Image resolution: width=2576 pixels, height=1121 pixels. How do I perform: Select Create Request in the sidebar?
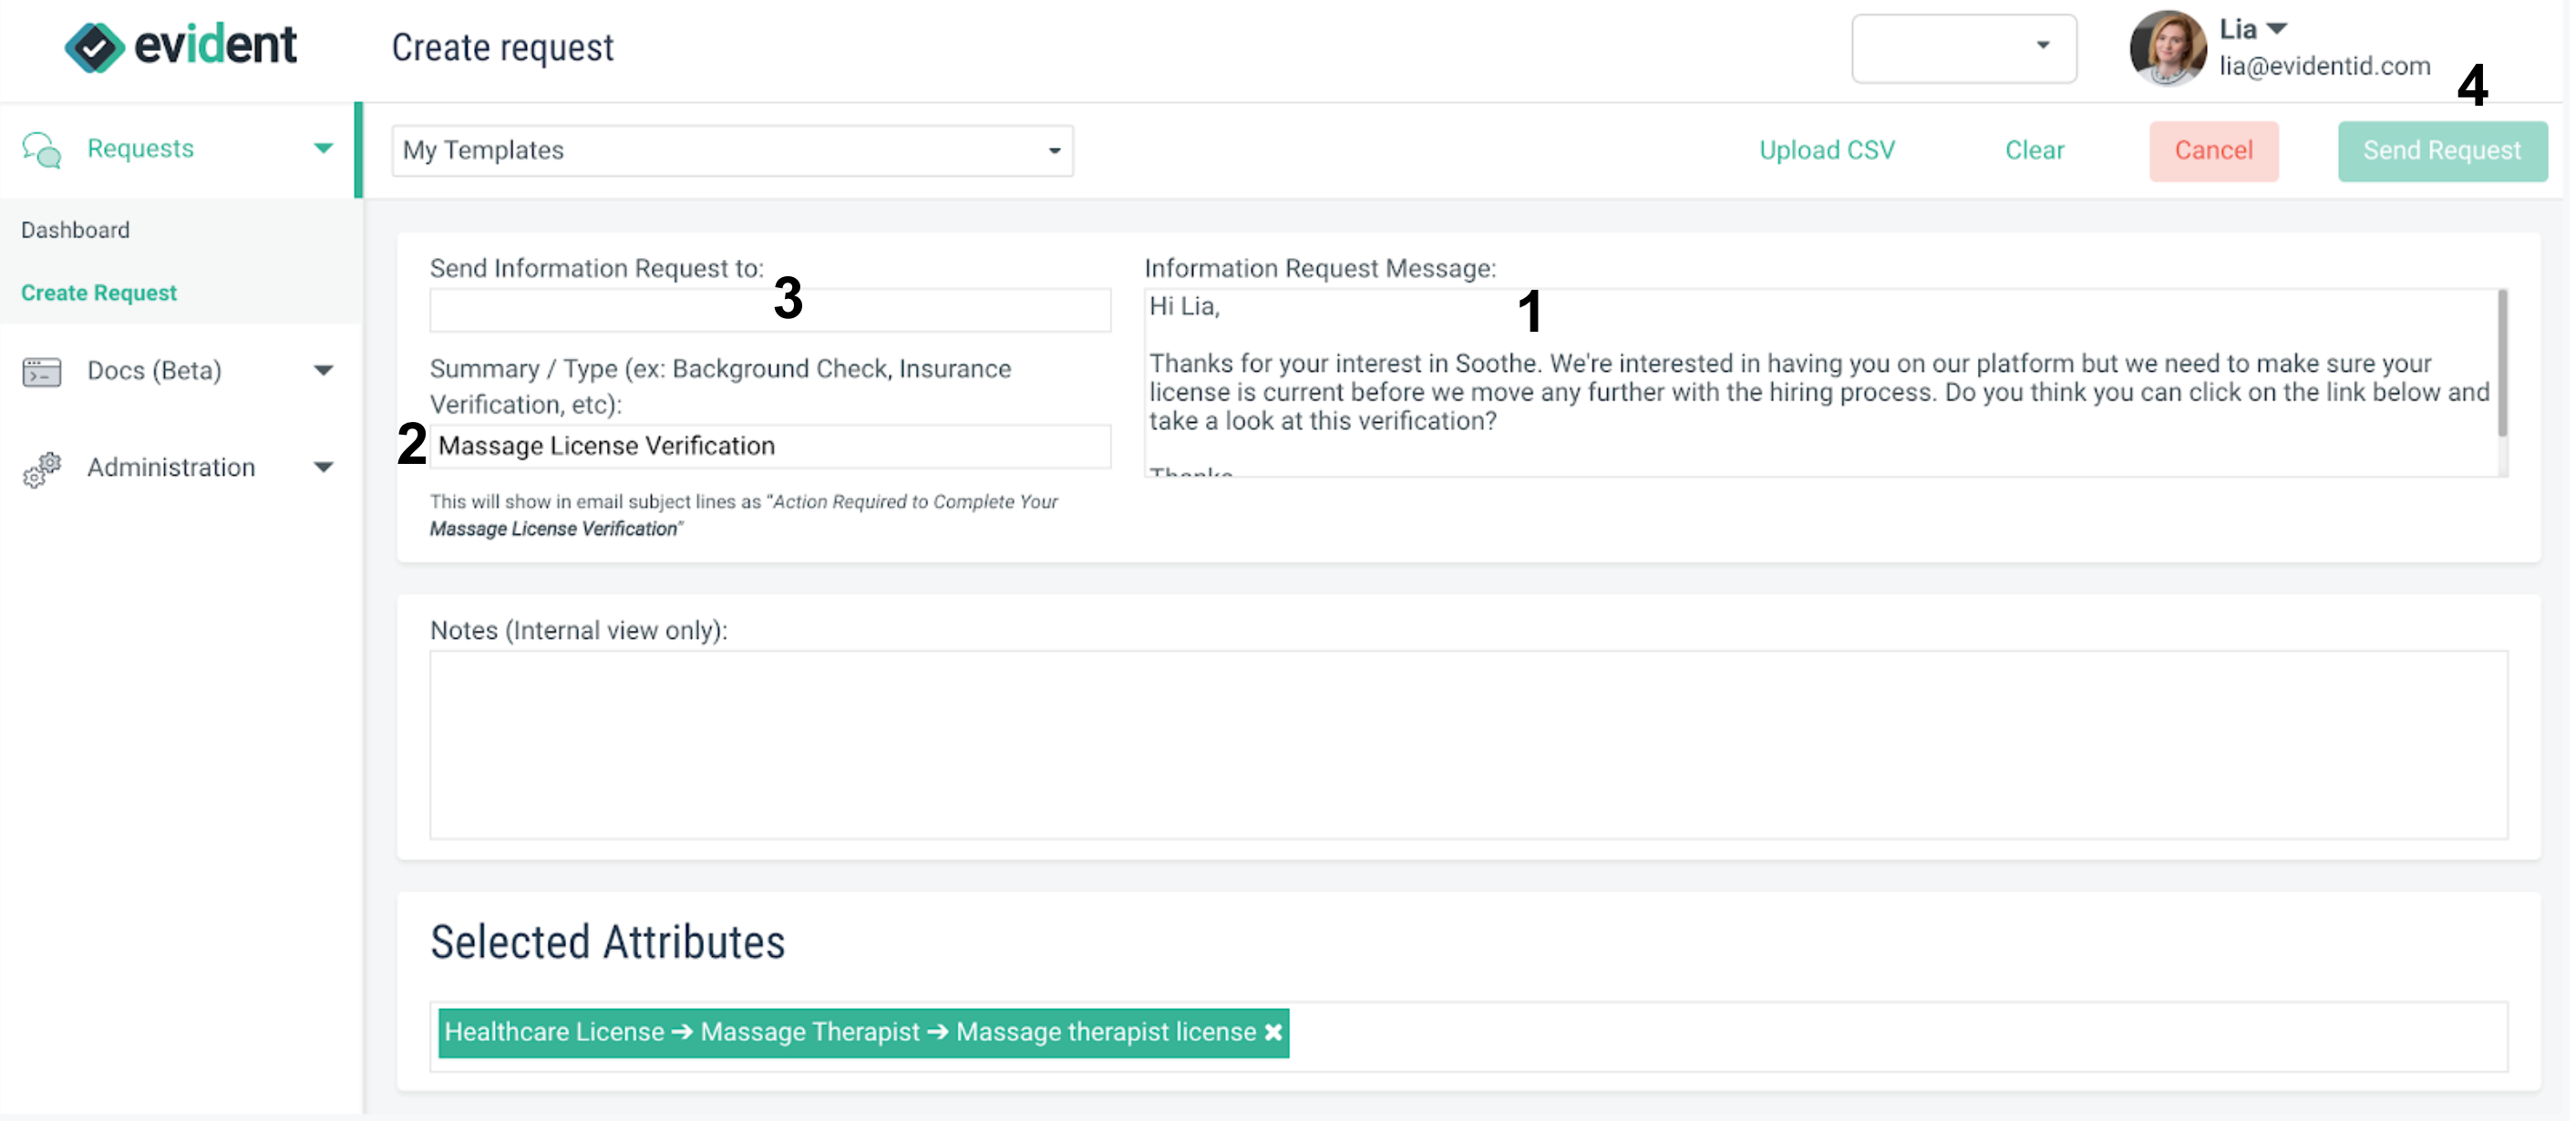click(99, 293)
